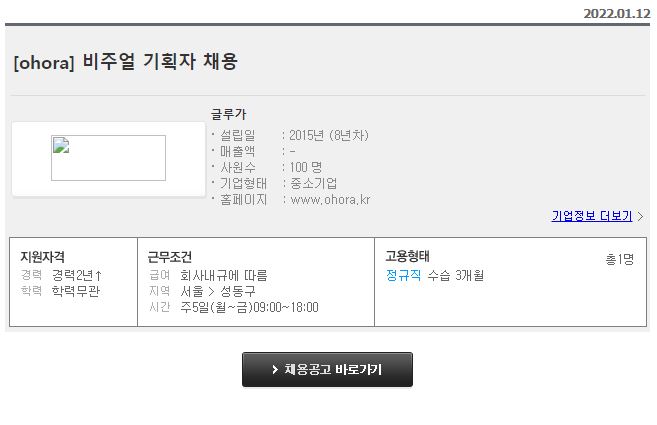The height and width of the screenshot is (425, 657).
Task: Click the 주5일(월~금)09:00~18:00 working hours
Action: pos(249,307)
